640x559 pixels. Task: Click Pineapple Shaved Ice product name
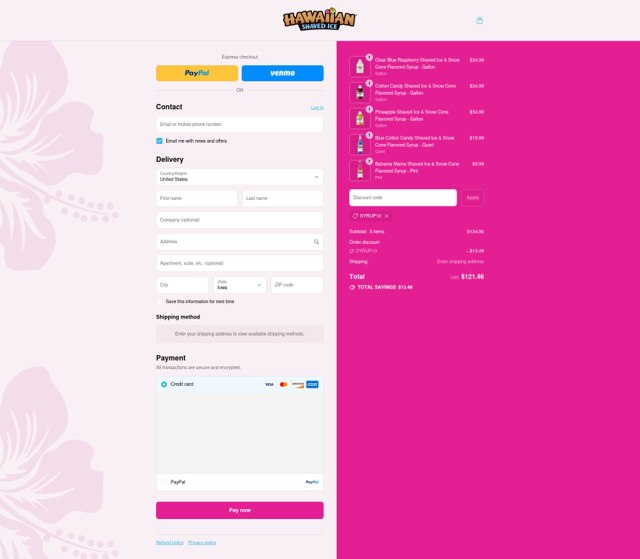411,115
